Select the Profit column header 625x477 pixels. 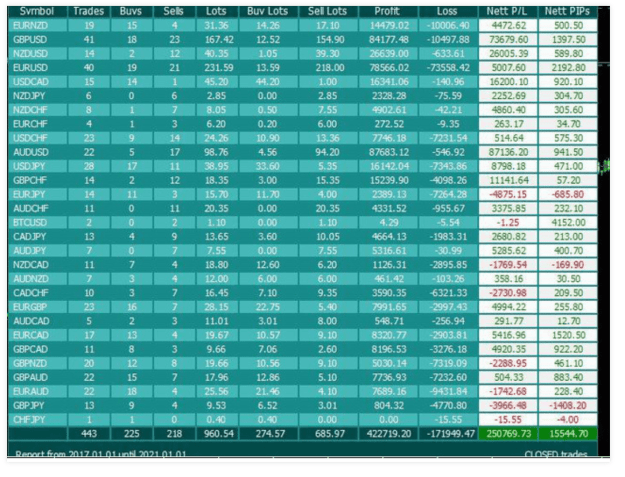pos(388,12)
